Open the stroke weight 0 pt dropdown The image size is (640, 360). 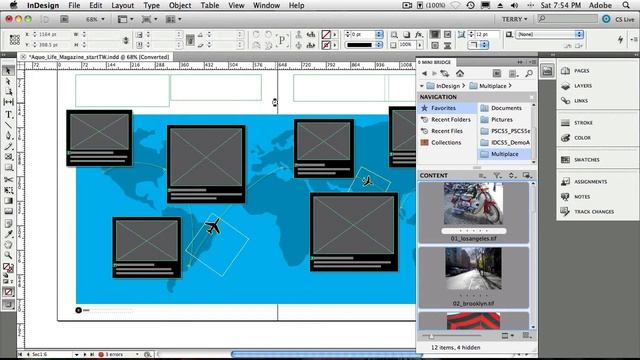[x=379, y=35]
